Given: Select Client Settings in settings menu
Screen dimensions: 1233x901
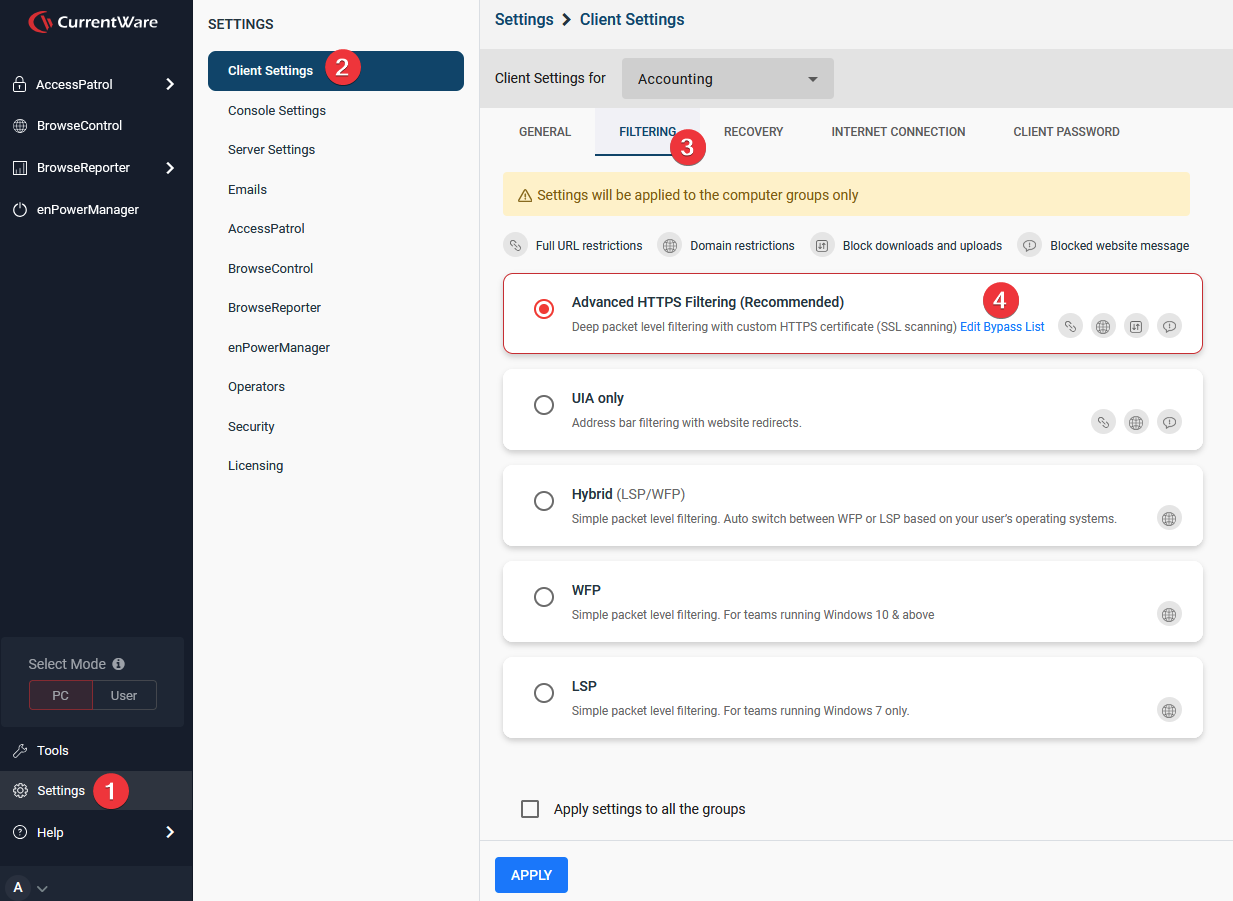Looking at the screenshot, I should coord(336,71).
